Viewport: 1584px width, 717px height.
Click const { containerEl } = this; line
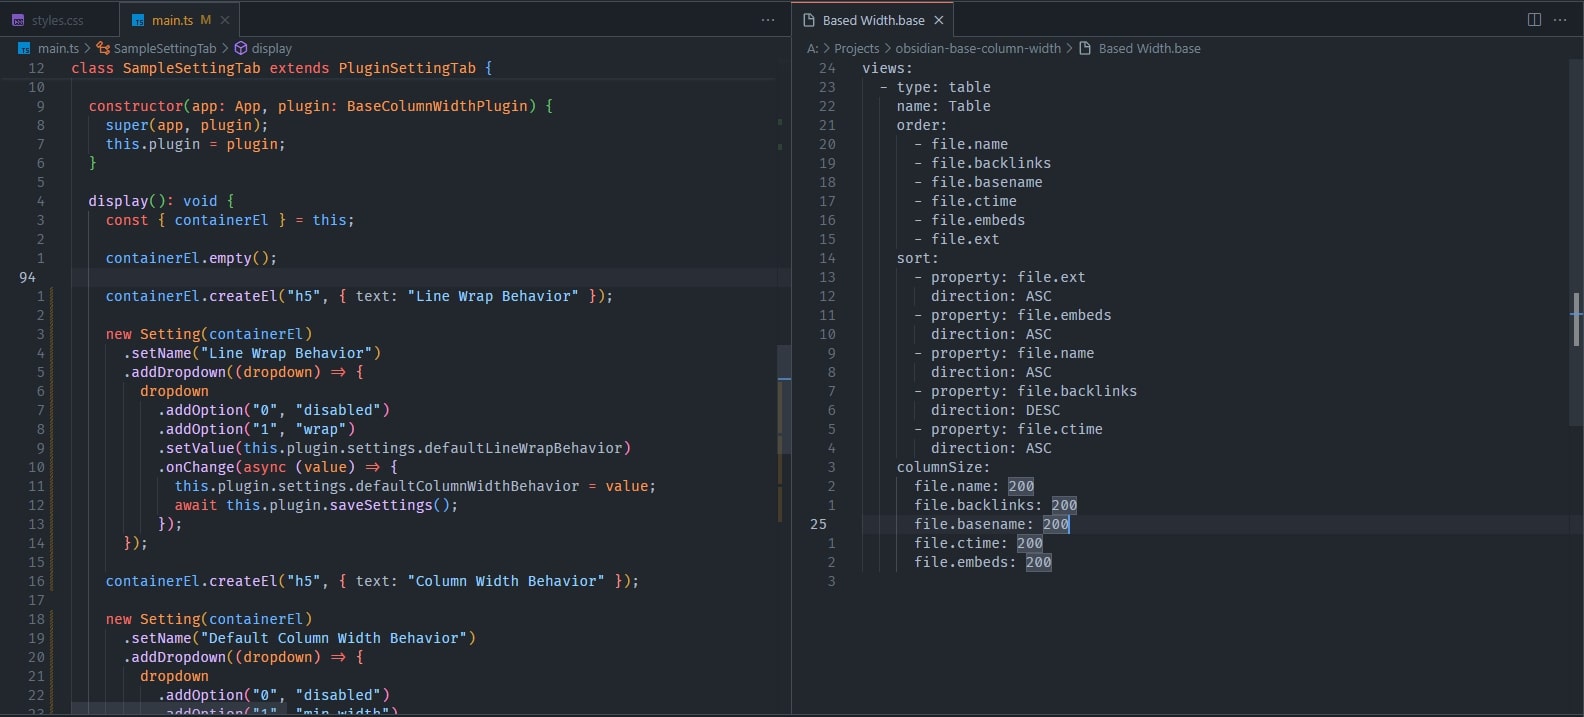click(x=230, y=220)
